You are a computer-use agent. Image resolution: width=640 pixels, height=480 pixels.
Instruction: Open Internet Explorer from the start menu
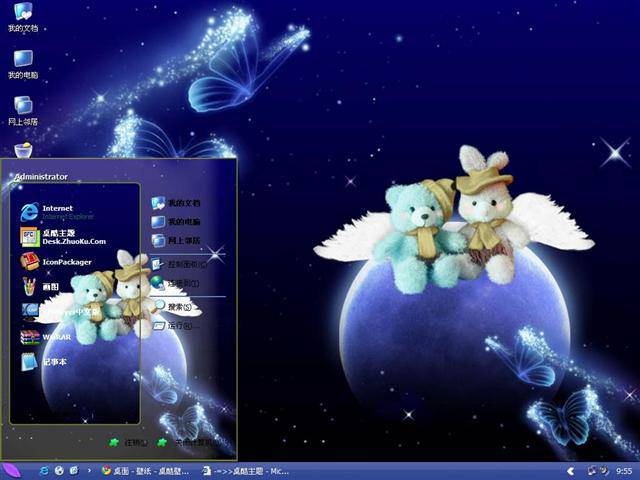(57, 212)
